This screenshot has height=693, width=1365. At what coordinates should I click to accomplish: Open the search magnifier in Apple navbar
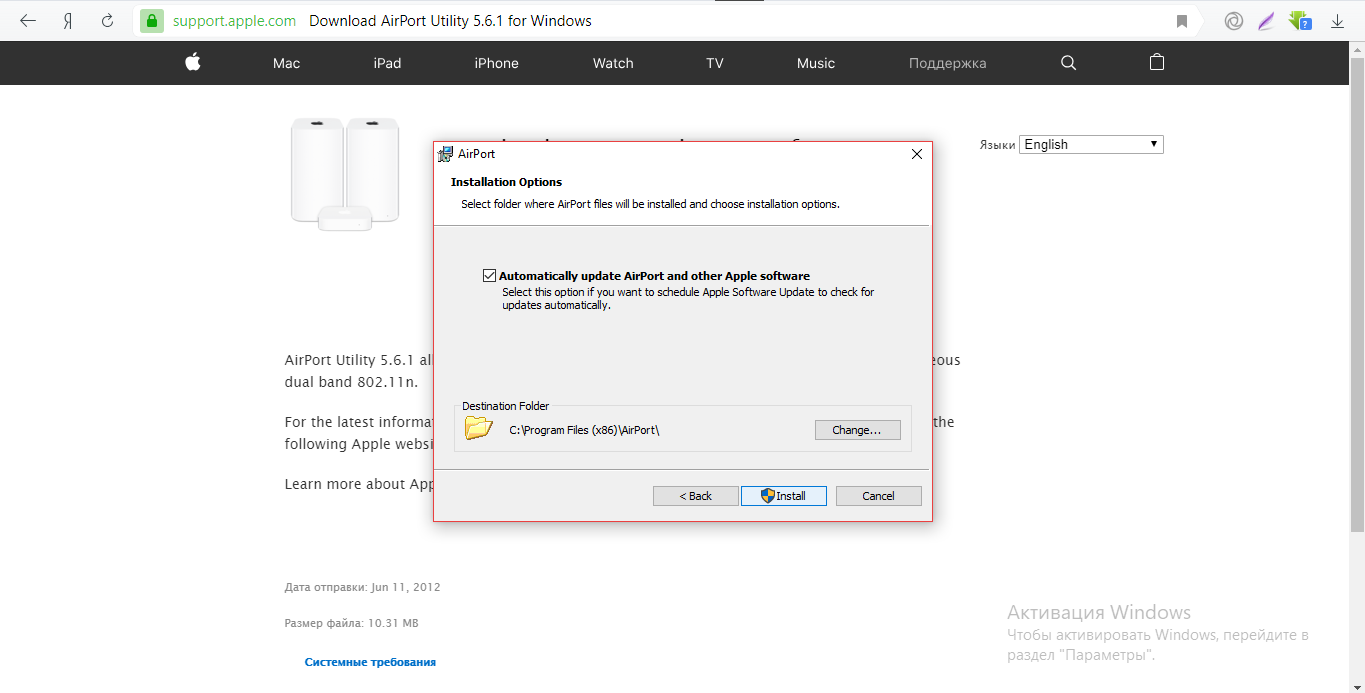coord(1068,63)
